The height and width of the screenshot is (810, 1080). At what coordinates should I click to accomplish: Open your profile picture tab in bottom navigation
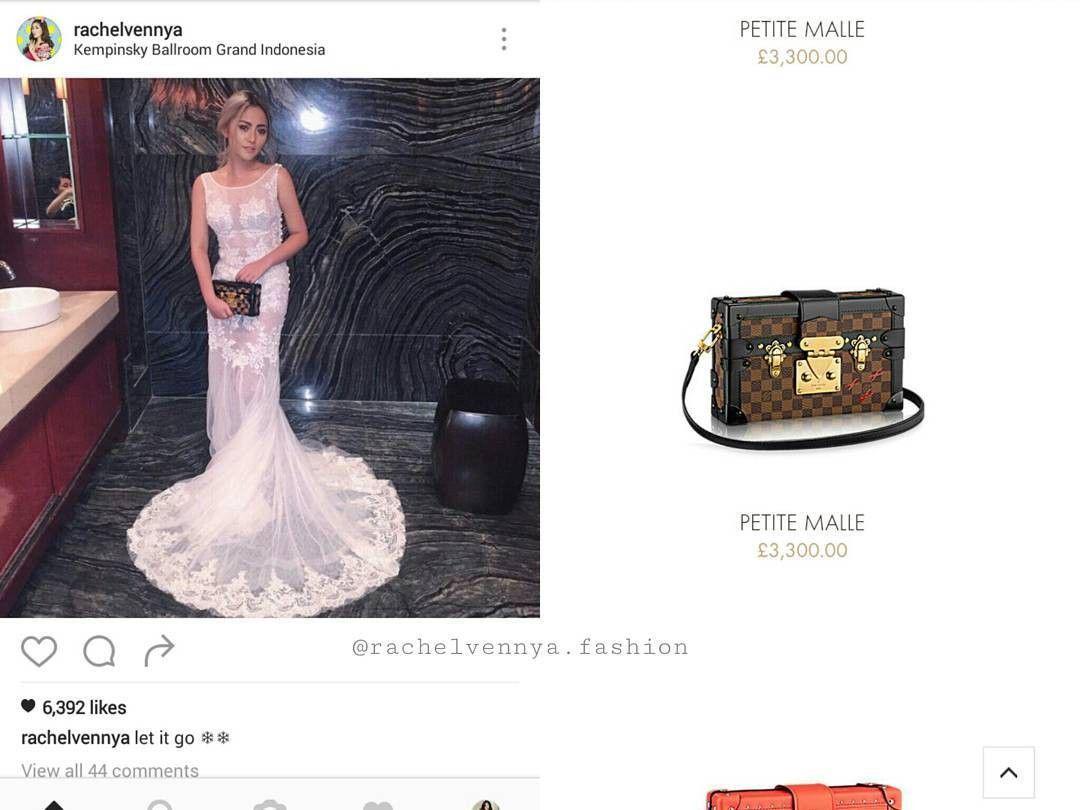coord(486,804)
